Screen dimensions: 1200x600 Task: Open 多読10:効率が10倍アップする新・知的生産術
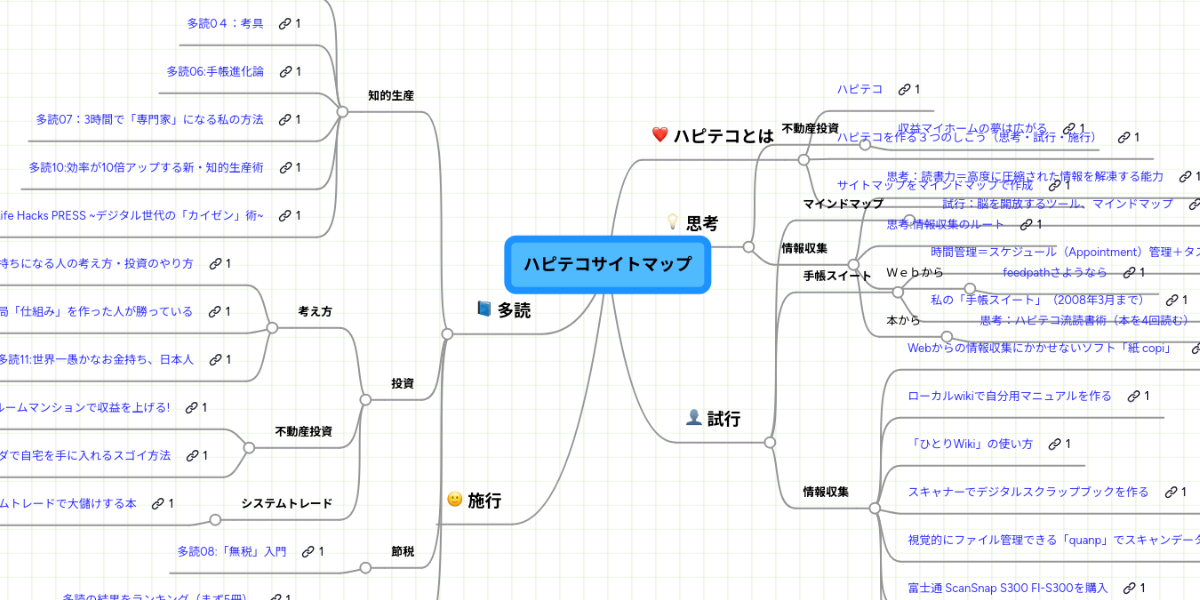pyautogui.click(x=146, y=167)
